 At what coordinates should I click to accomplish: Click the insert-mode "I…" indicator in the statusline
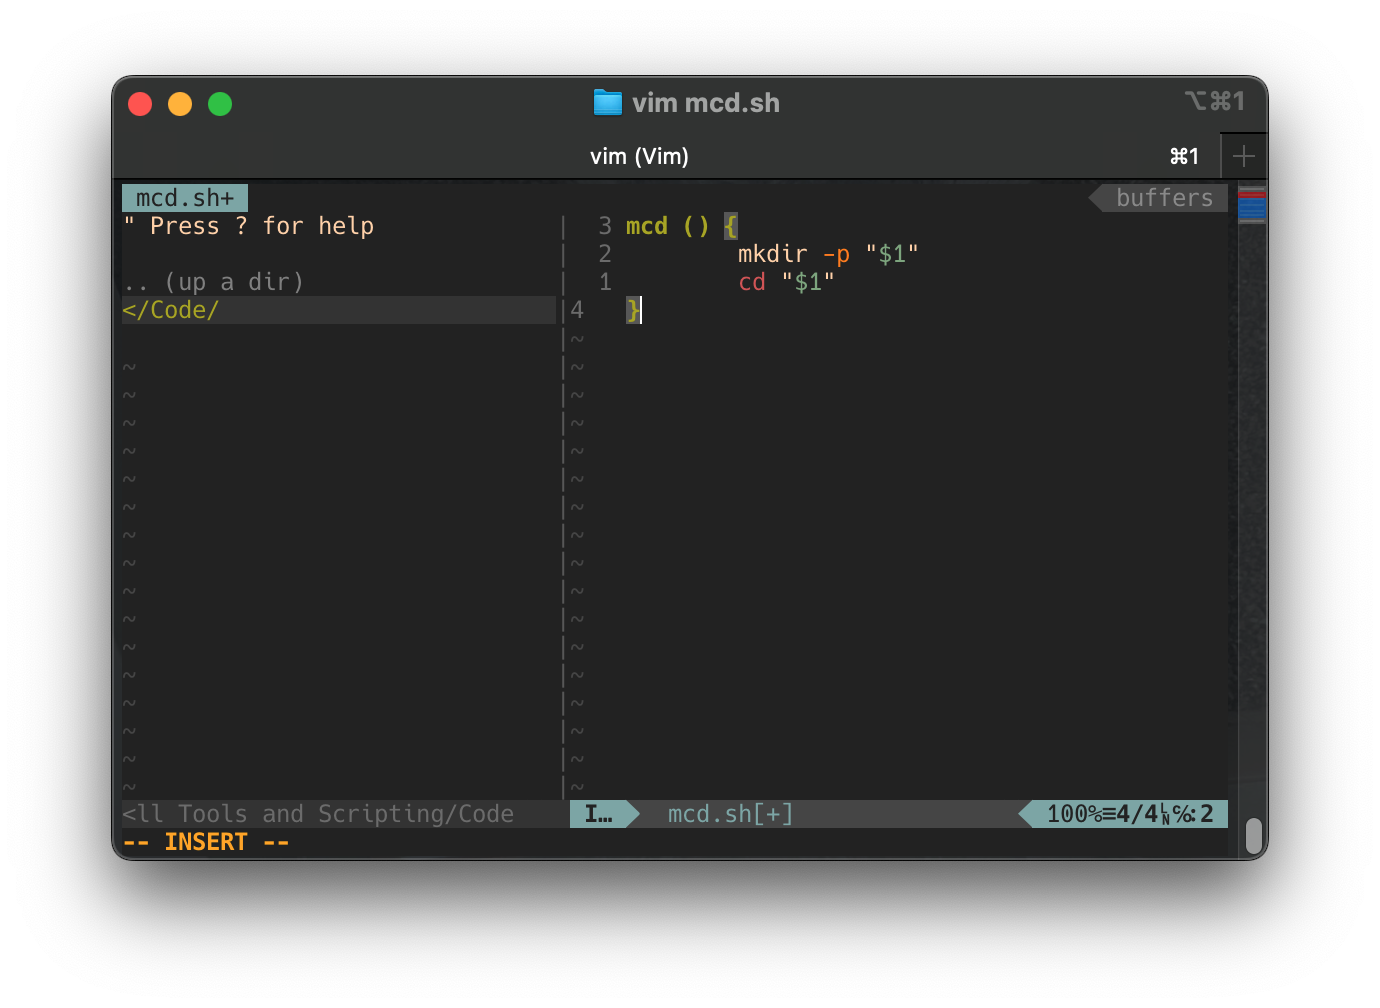click(x=600, y=814)
